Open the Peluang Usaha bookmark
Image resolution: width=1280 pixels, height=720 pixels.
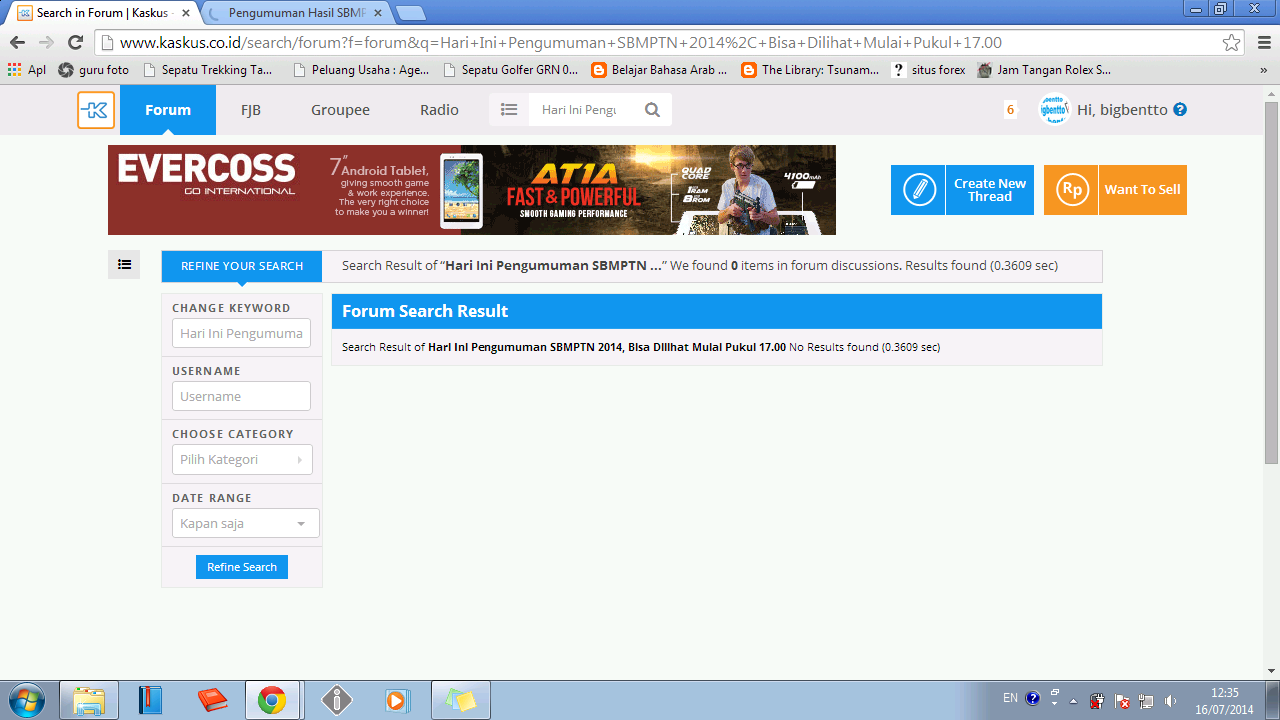point(361,70)
